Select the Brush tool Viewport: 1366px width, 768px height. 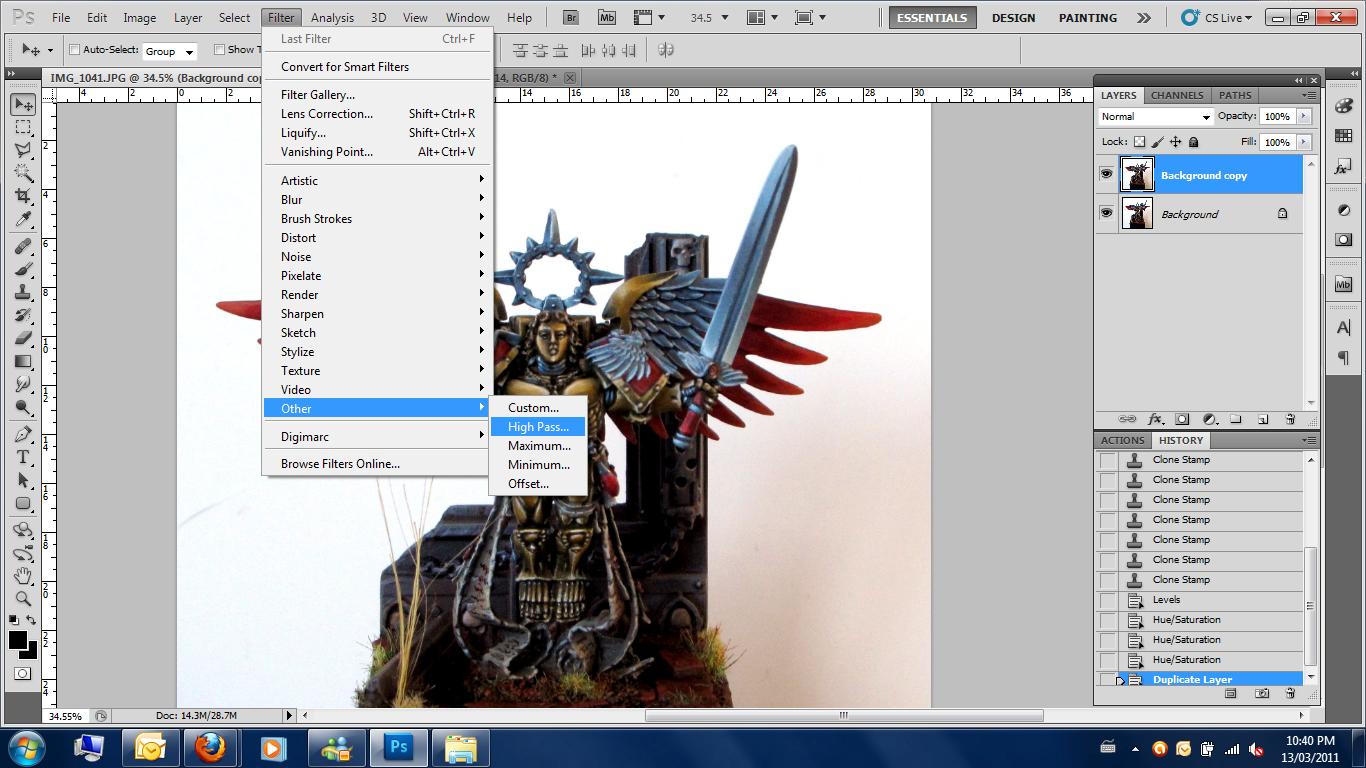[23, 269]
